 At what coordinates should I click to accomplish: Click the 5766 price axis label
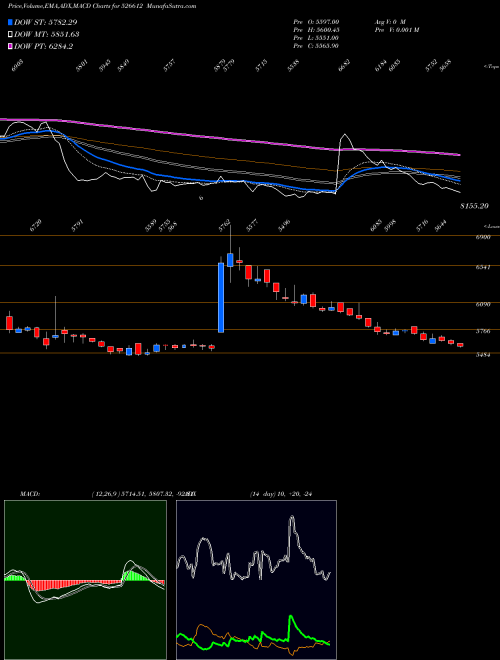click(482, 331)
